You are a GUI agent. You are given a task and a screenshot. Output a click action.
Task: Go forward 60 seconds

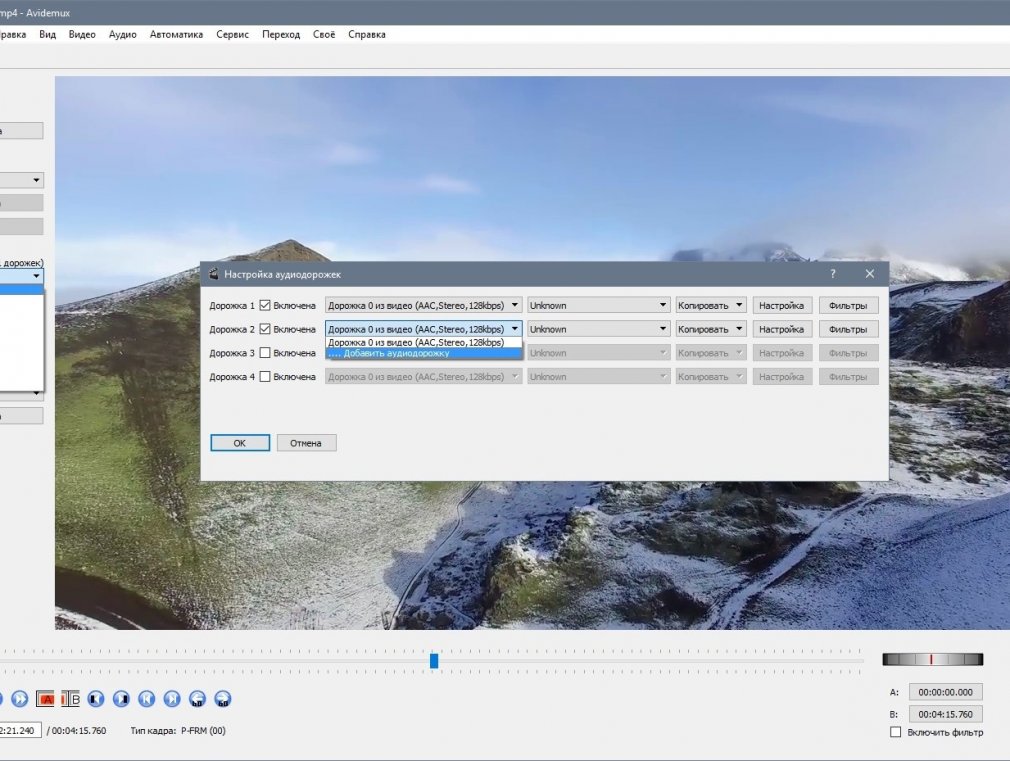pos(223,698)
